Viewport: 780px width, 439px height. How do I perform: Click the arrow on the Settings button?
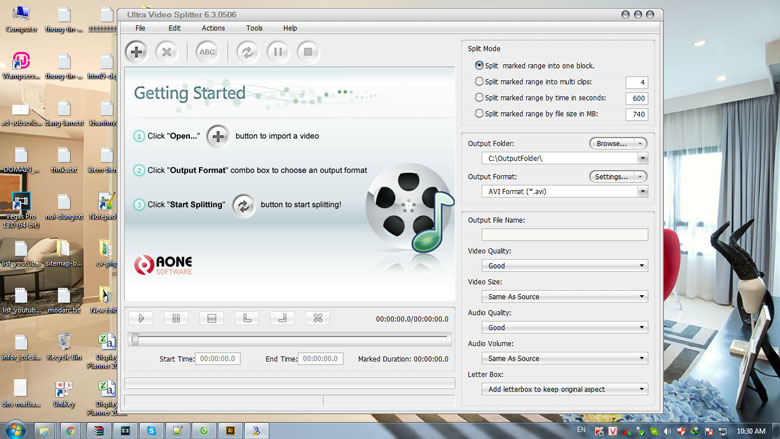(640, 176)
